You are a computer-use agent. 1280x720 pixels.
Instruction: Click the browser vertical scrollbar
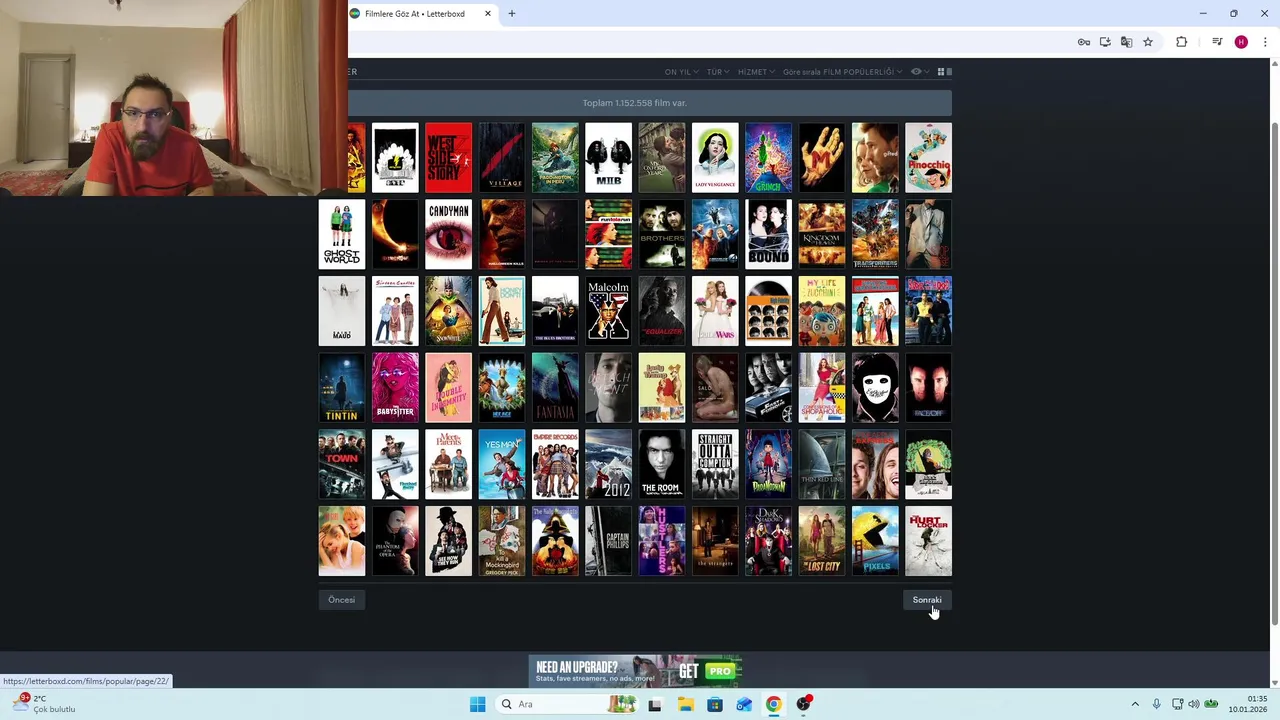coord(1274,375)
